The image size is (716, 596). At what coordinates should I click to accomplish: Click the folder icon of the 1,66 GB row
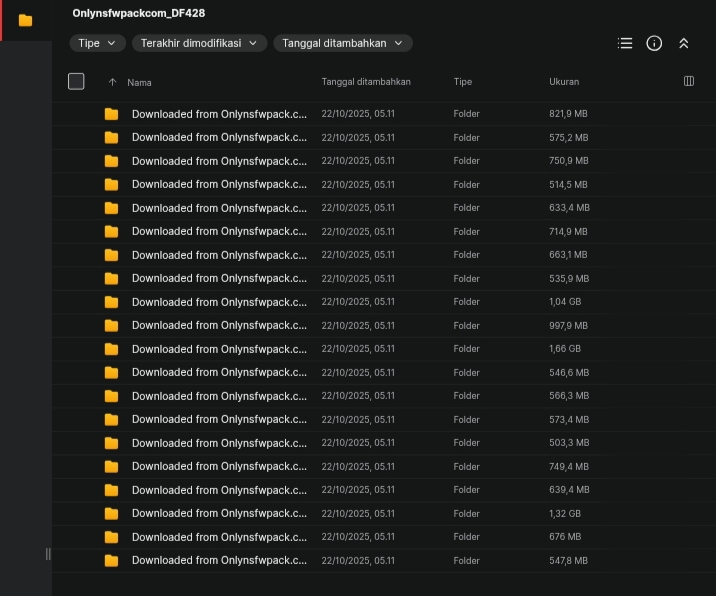[111, 349]
